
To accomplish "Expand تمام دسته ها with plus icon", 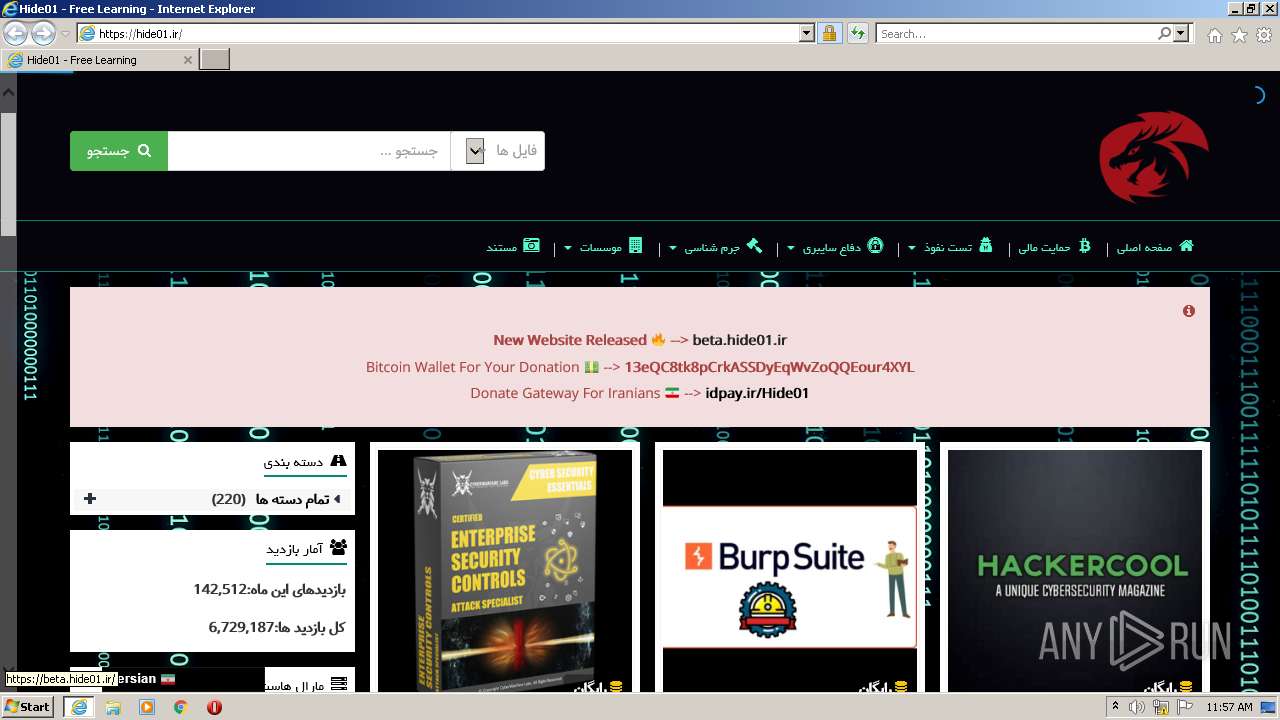I will 90,498.
